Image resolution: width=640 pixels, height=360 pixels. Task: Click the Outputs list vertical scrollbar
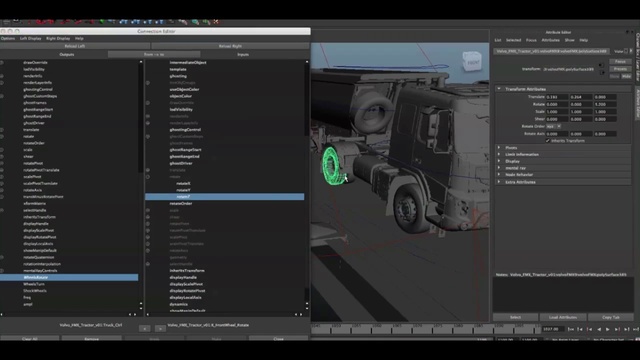click(141, 184)
